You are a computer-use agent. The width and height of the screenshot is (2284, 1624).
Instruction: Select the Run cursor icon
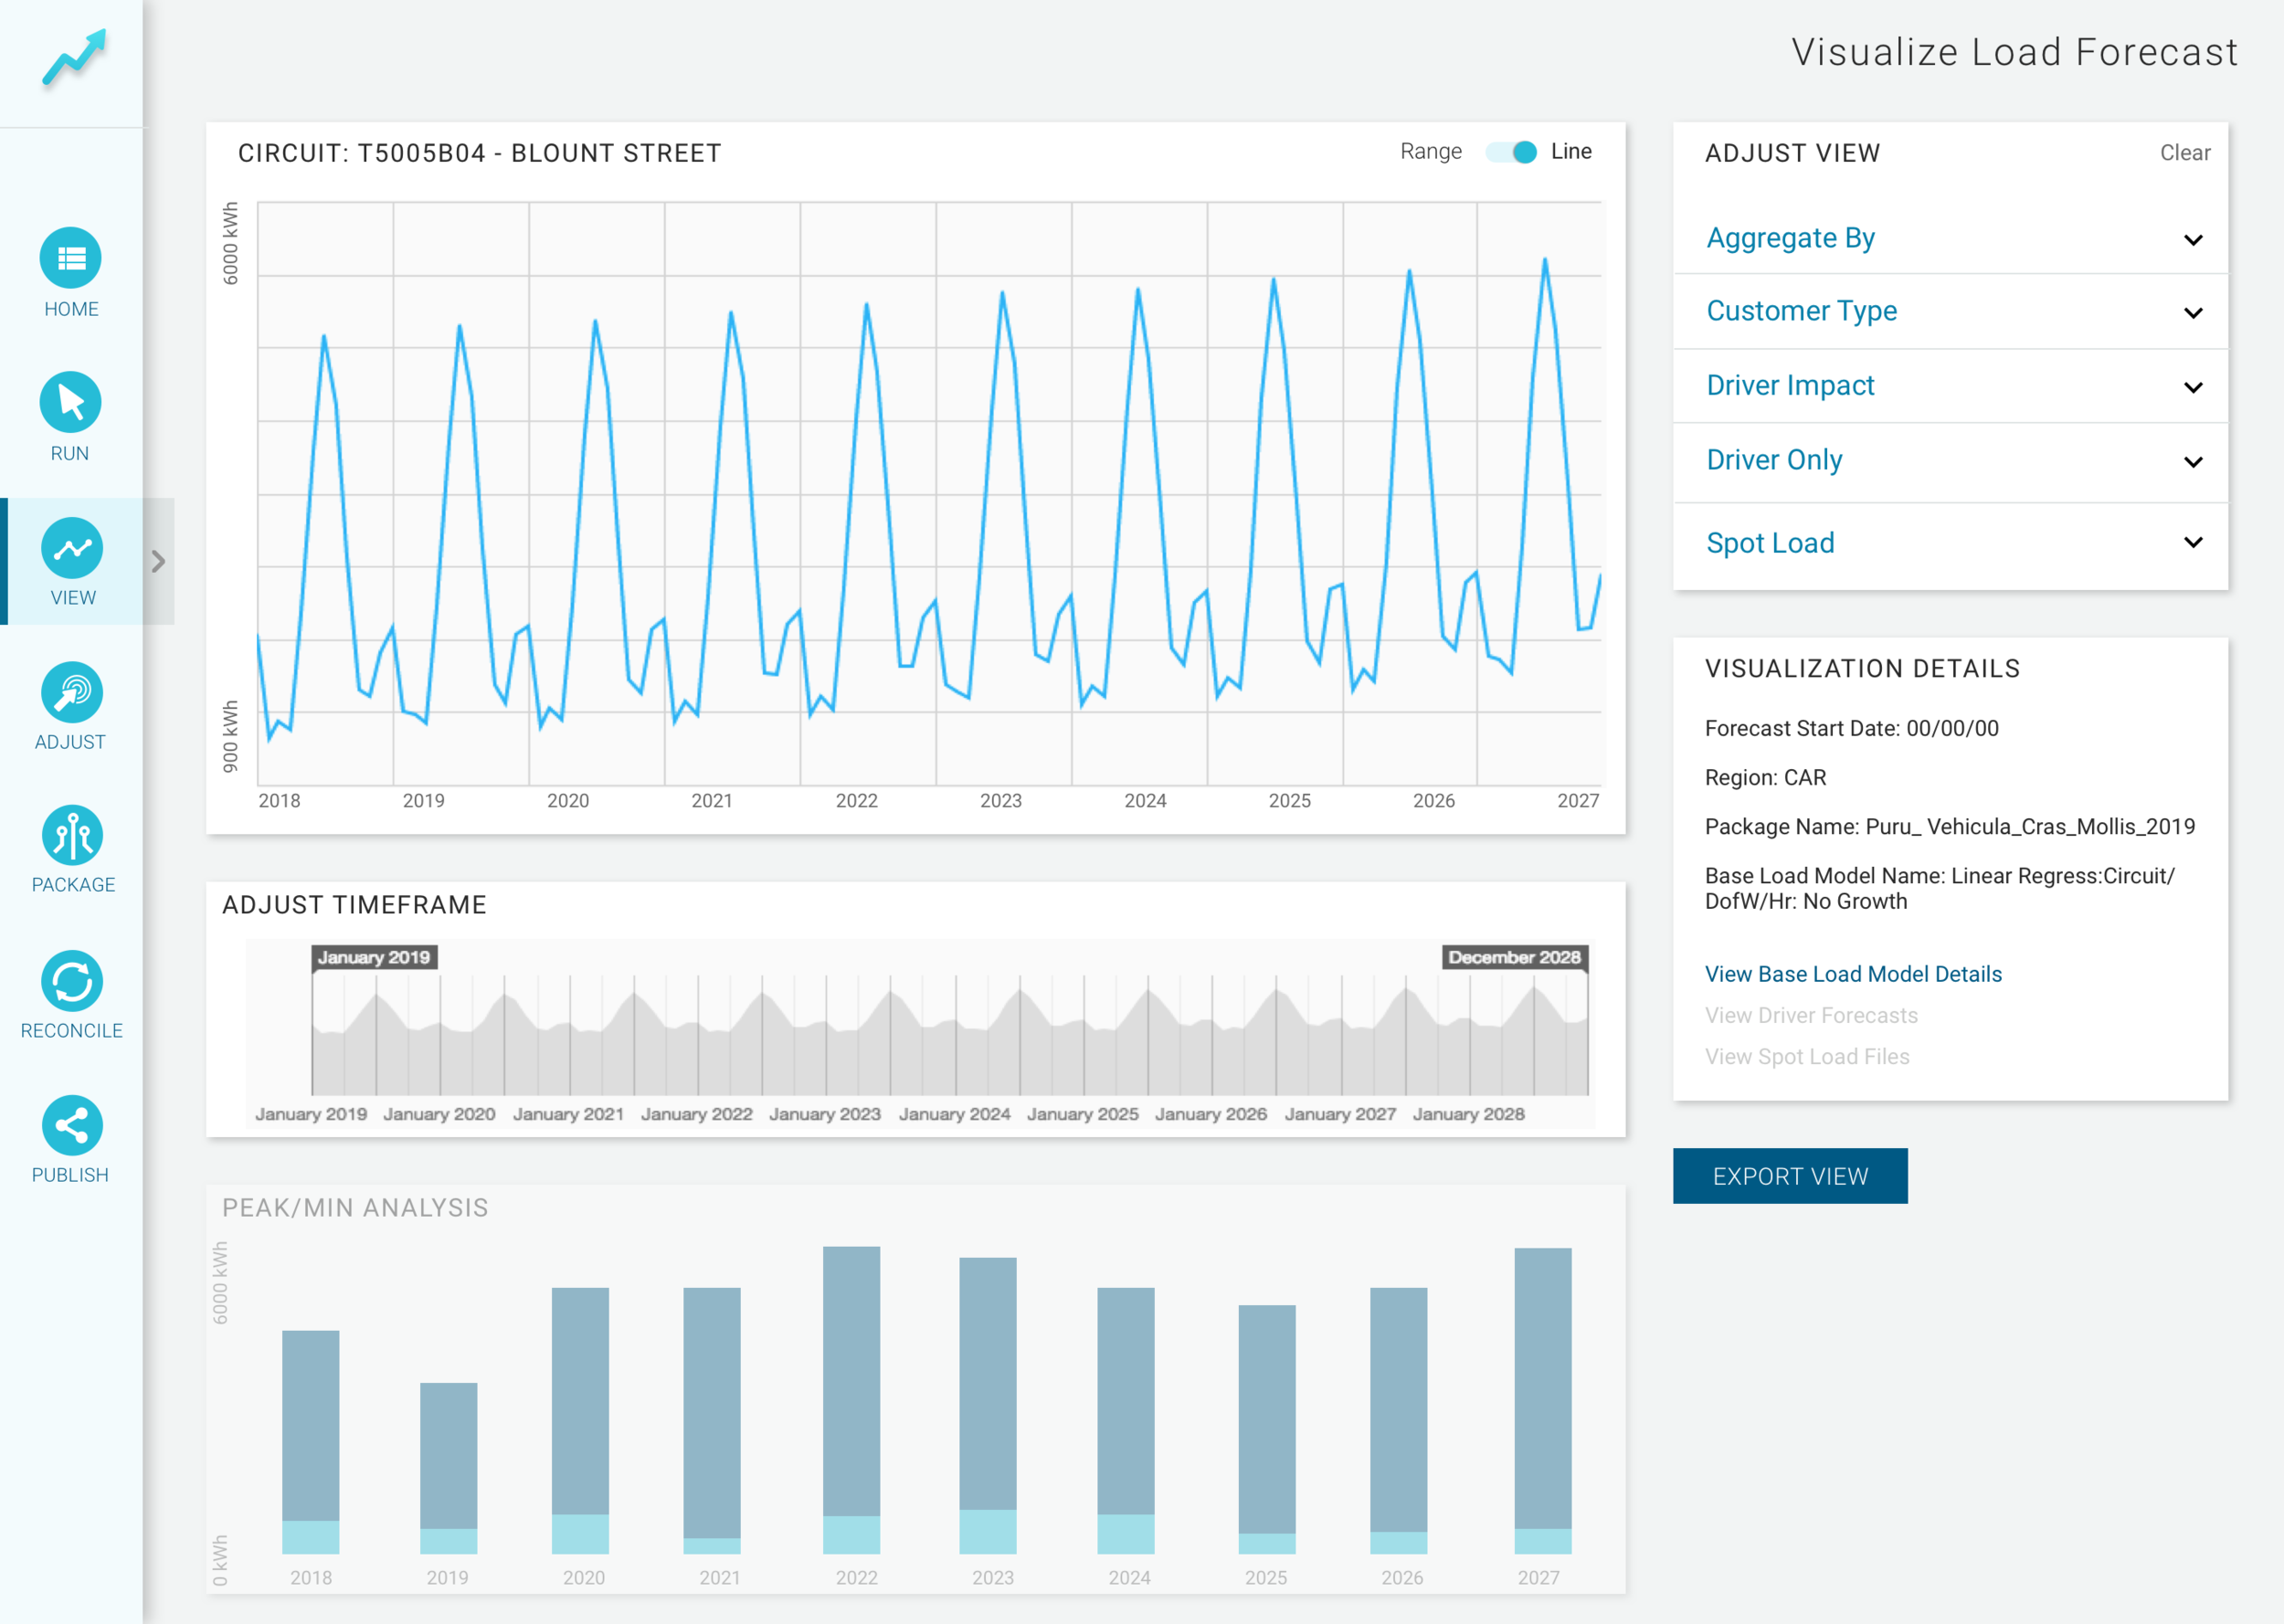(x=71, y=403)
